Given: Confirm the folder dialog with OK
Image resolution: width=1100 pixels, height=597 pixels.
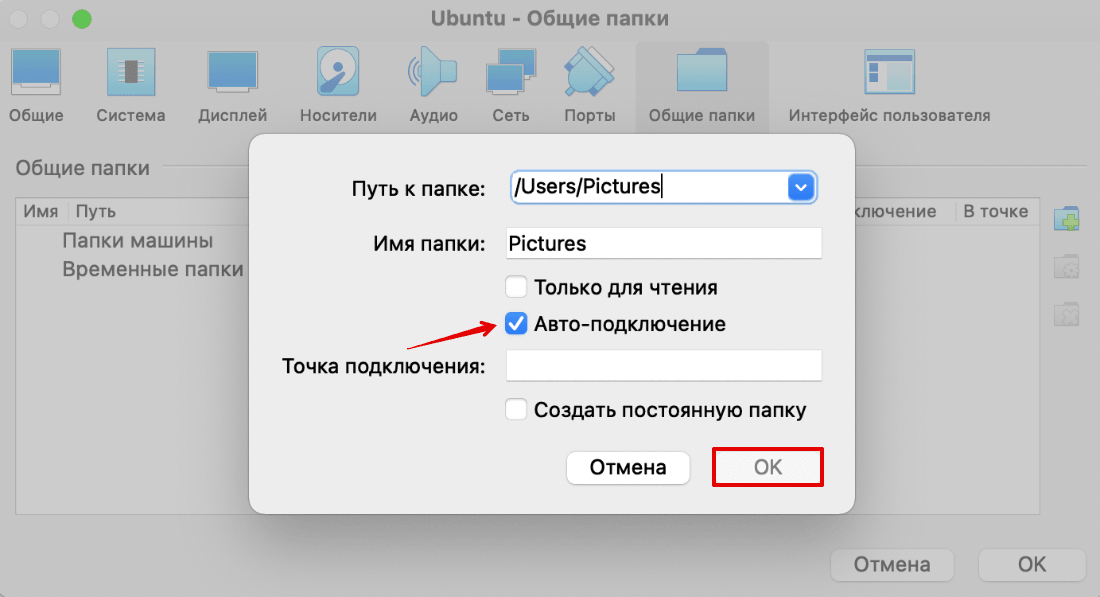Looking at the screenshot, I should pyautogui.click(x=767, y=467).
